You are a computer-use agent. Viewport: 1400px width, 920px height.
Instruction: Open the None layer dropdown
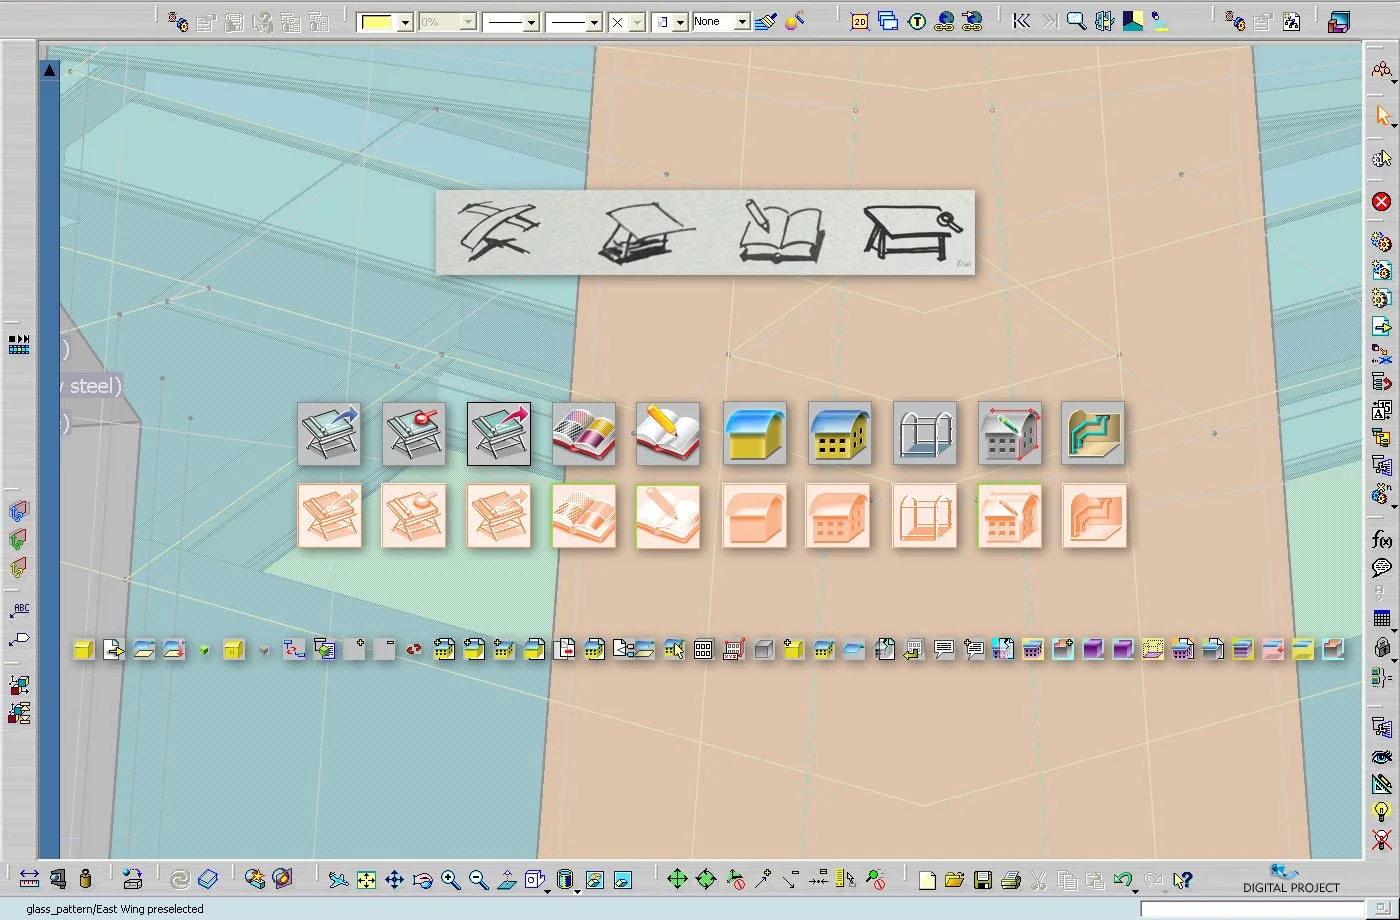tap(742, 22)
